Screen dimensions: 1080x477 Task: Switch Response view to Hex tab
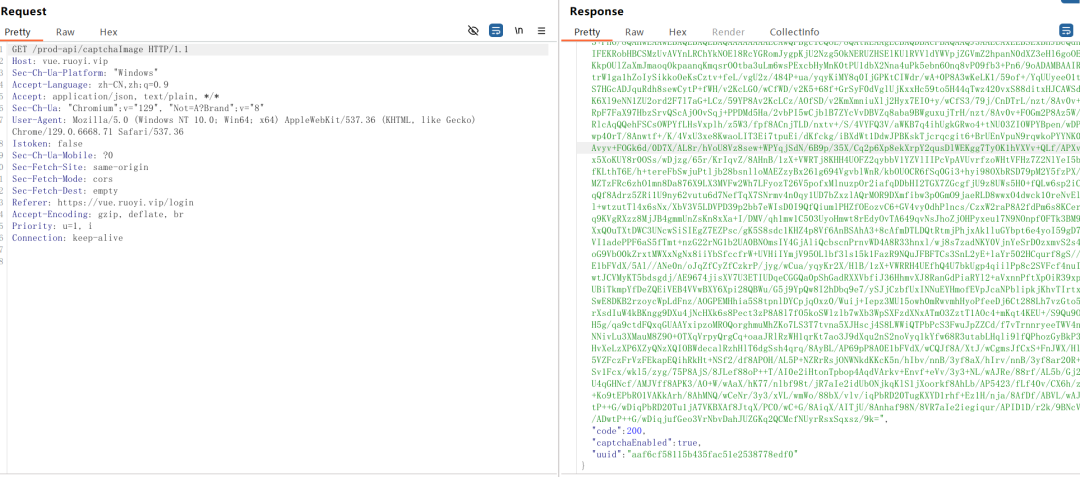pos(678,32)
